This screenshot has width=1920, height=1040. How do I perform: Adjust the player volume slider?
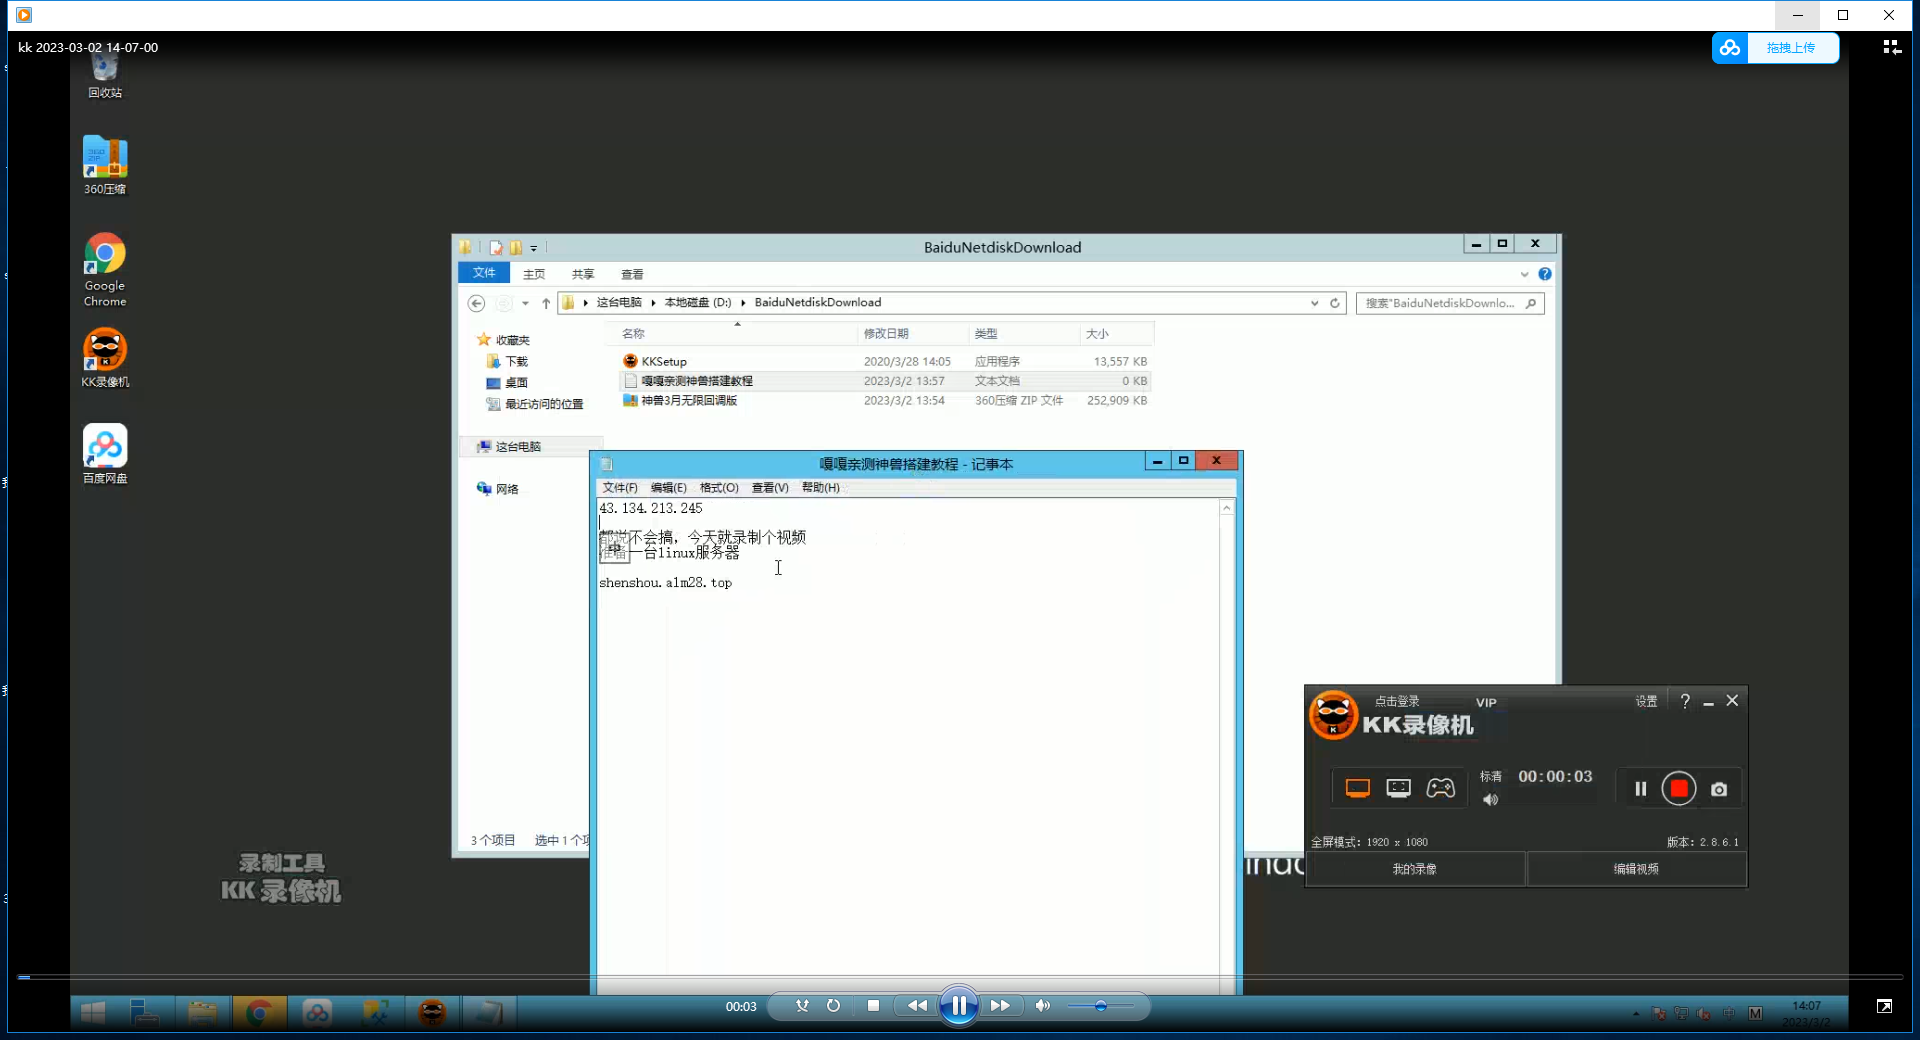tap(1100, 1006)
